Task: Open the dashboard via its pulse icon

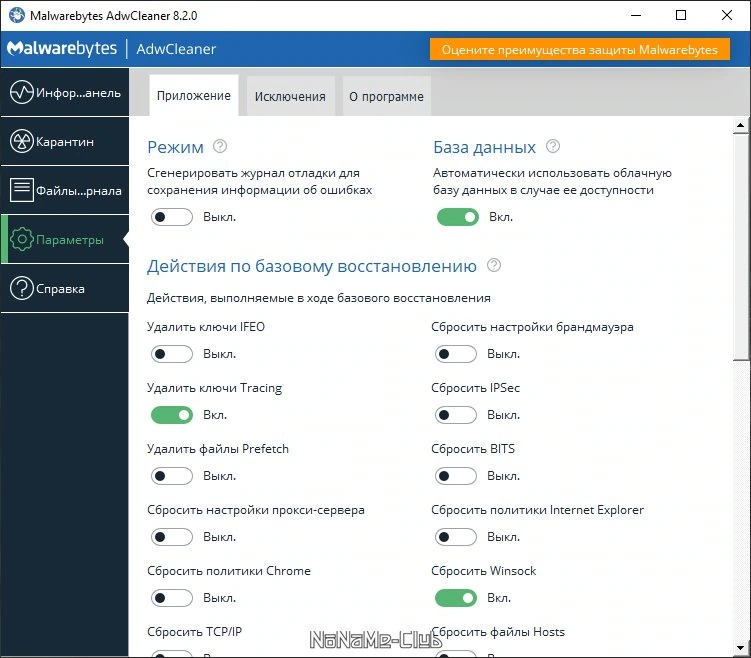Action: 22,92
